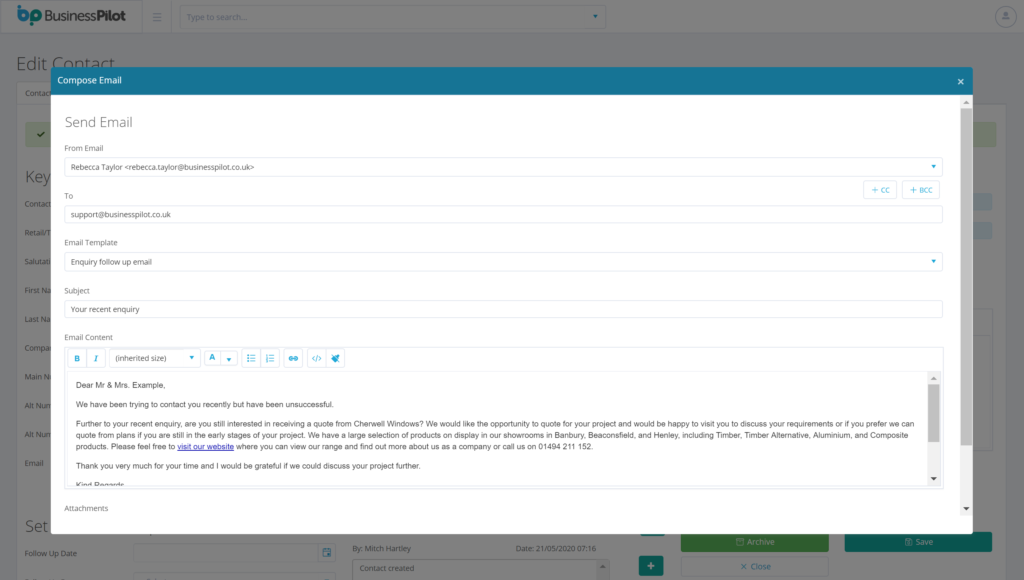Click into the Subject field
This screenshot has height=580, width=1024.
503,310
